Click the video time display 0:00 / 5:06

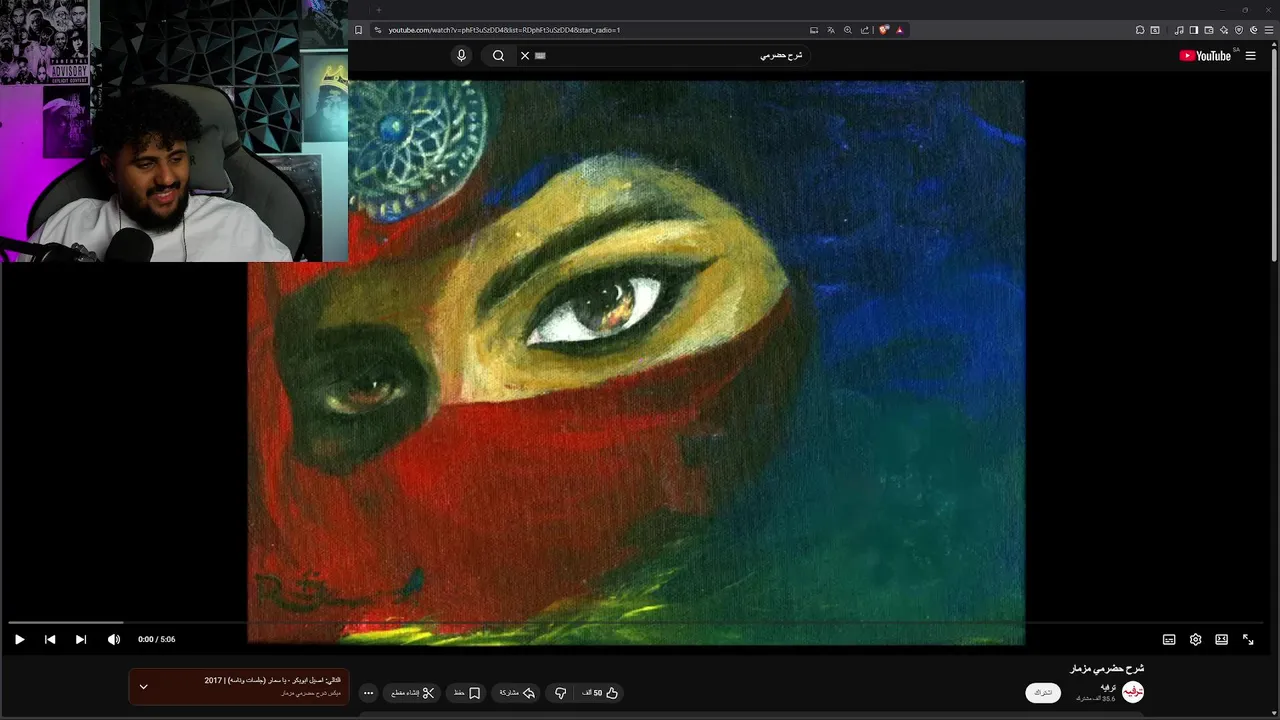click(157, 640)
